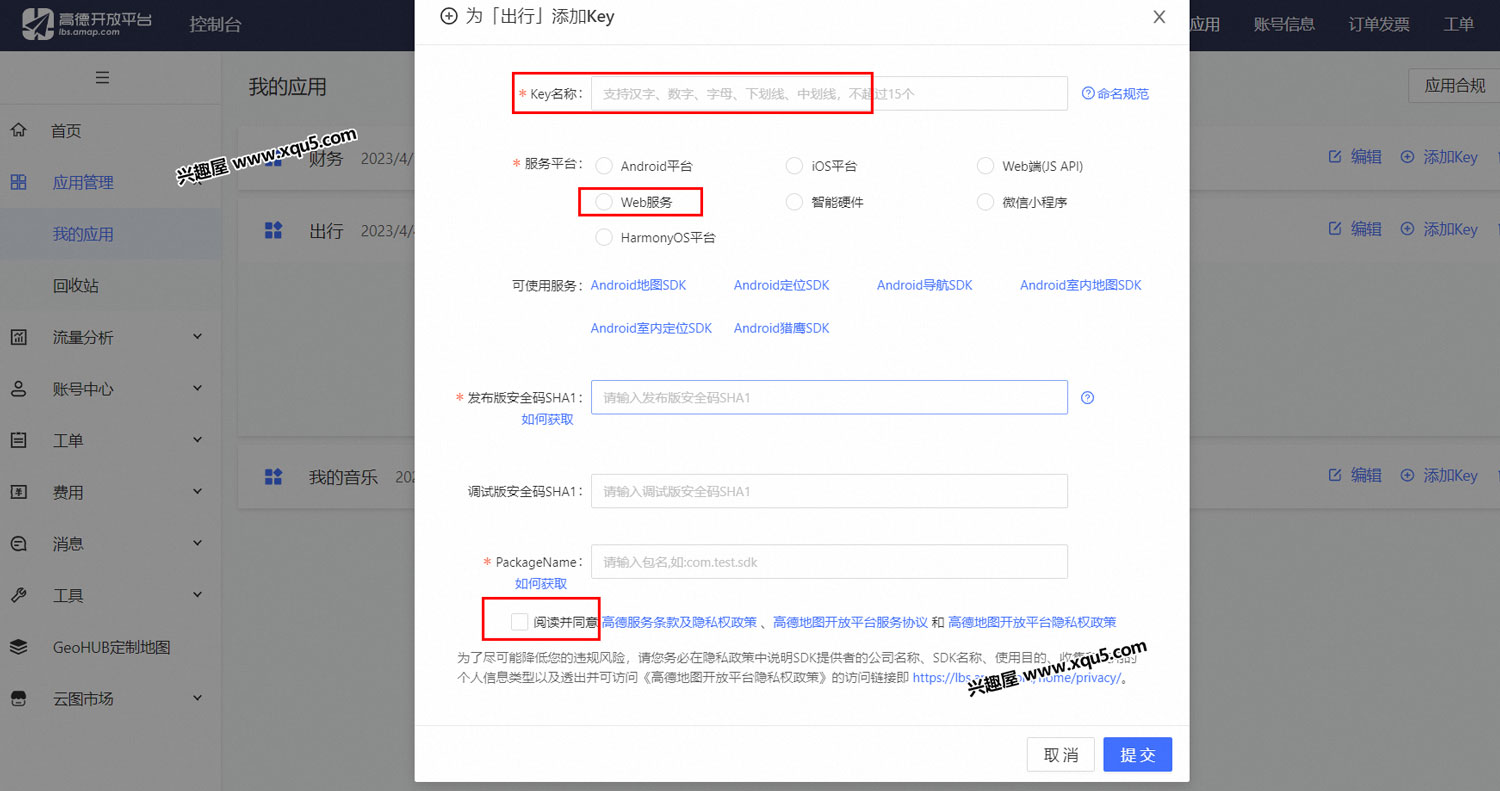The image size is (1500, 791).
Task: Click the help icon beside SHA1 field
Action: pyautogui.click(x=1088, y=397)
